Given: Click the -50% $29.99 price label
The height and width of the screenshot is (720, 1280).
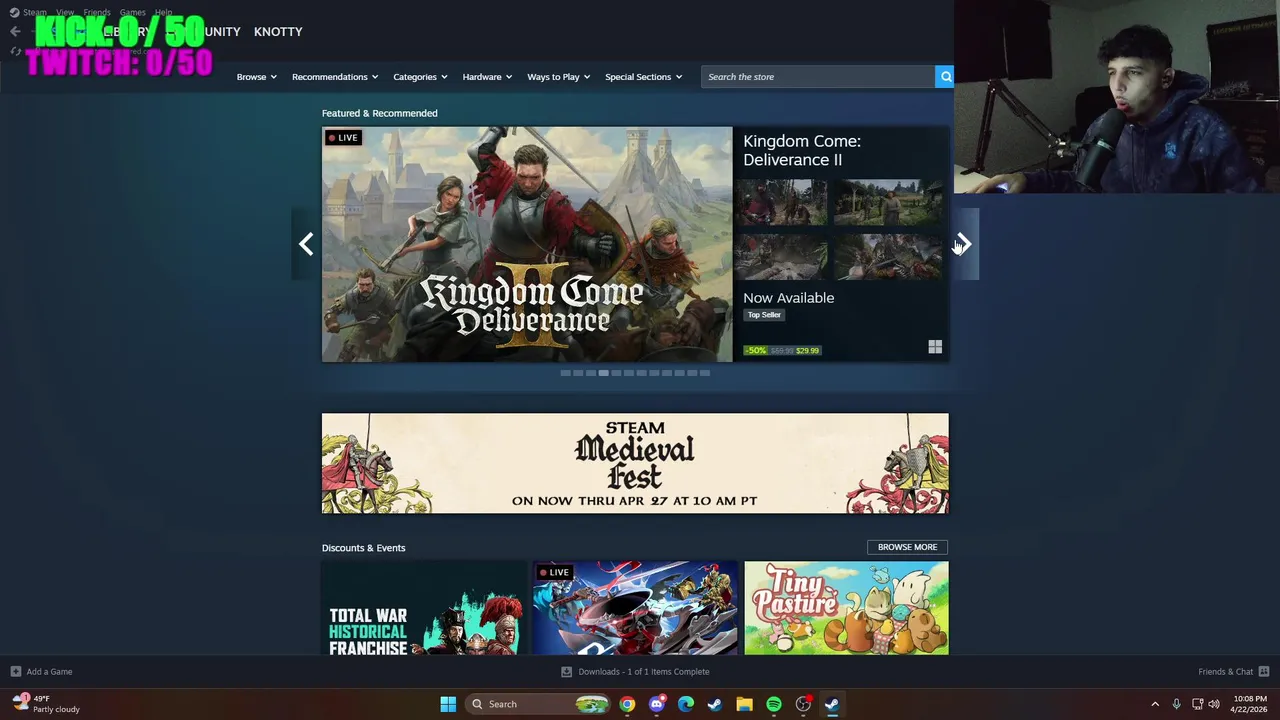Looking at the screenshot, I should tap(782, 351).
